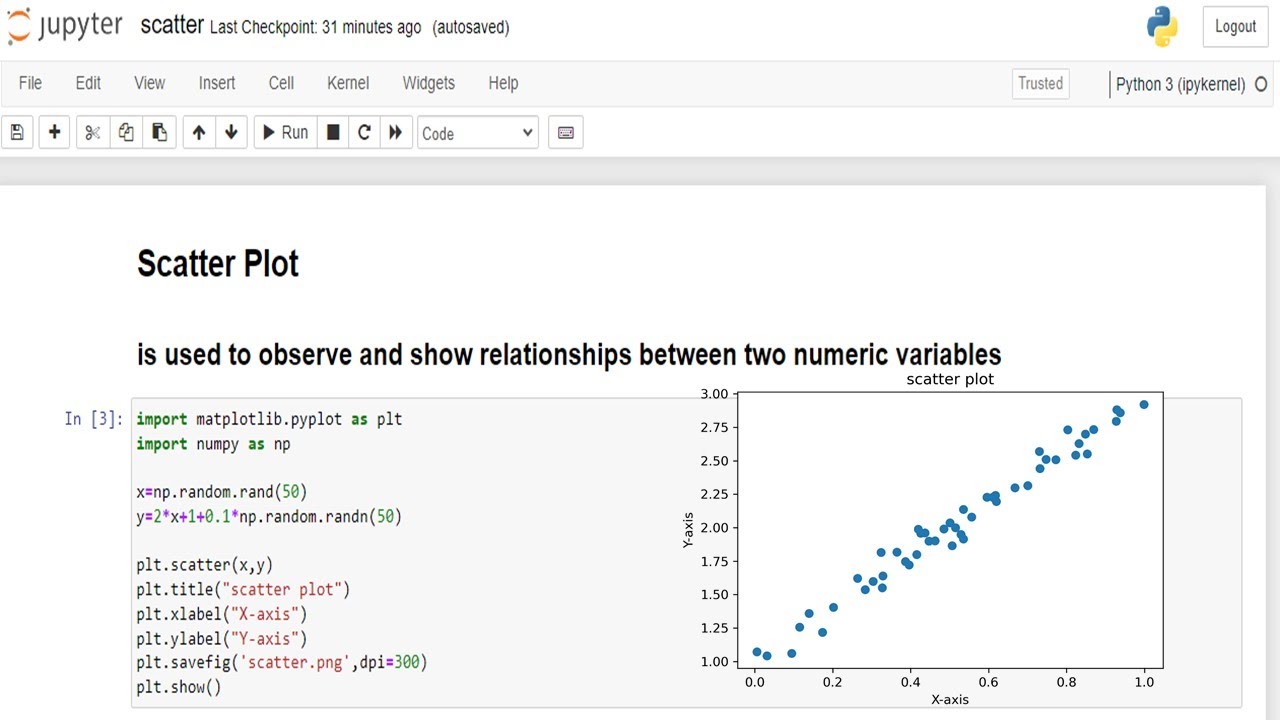Restart kernel and run all cells icon
The image size is (1280, 720).
(396, 132)
